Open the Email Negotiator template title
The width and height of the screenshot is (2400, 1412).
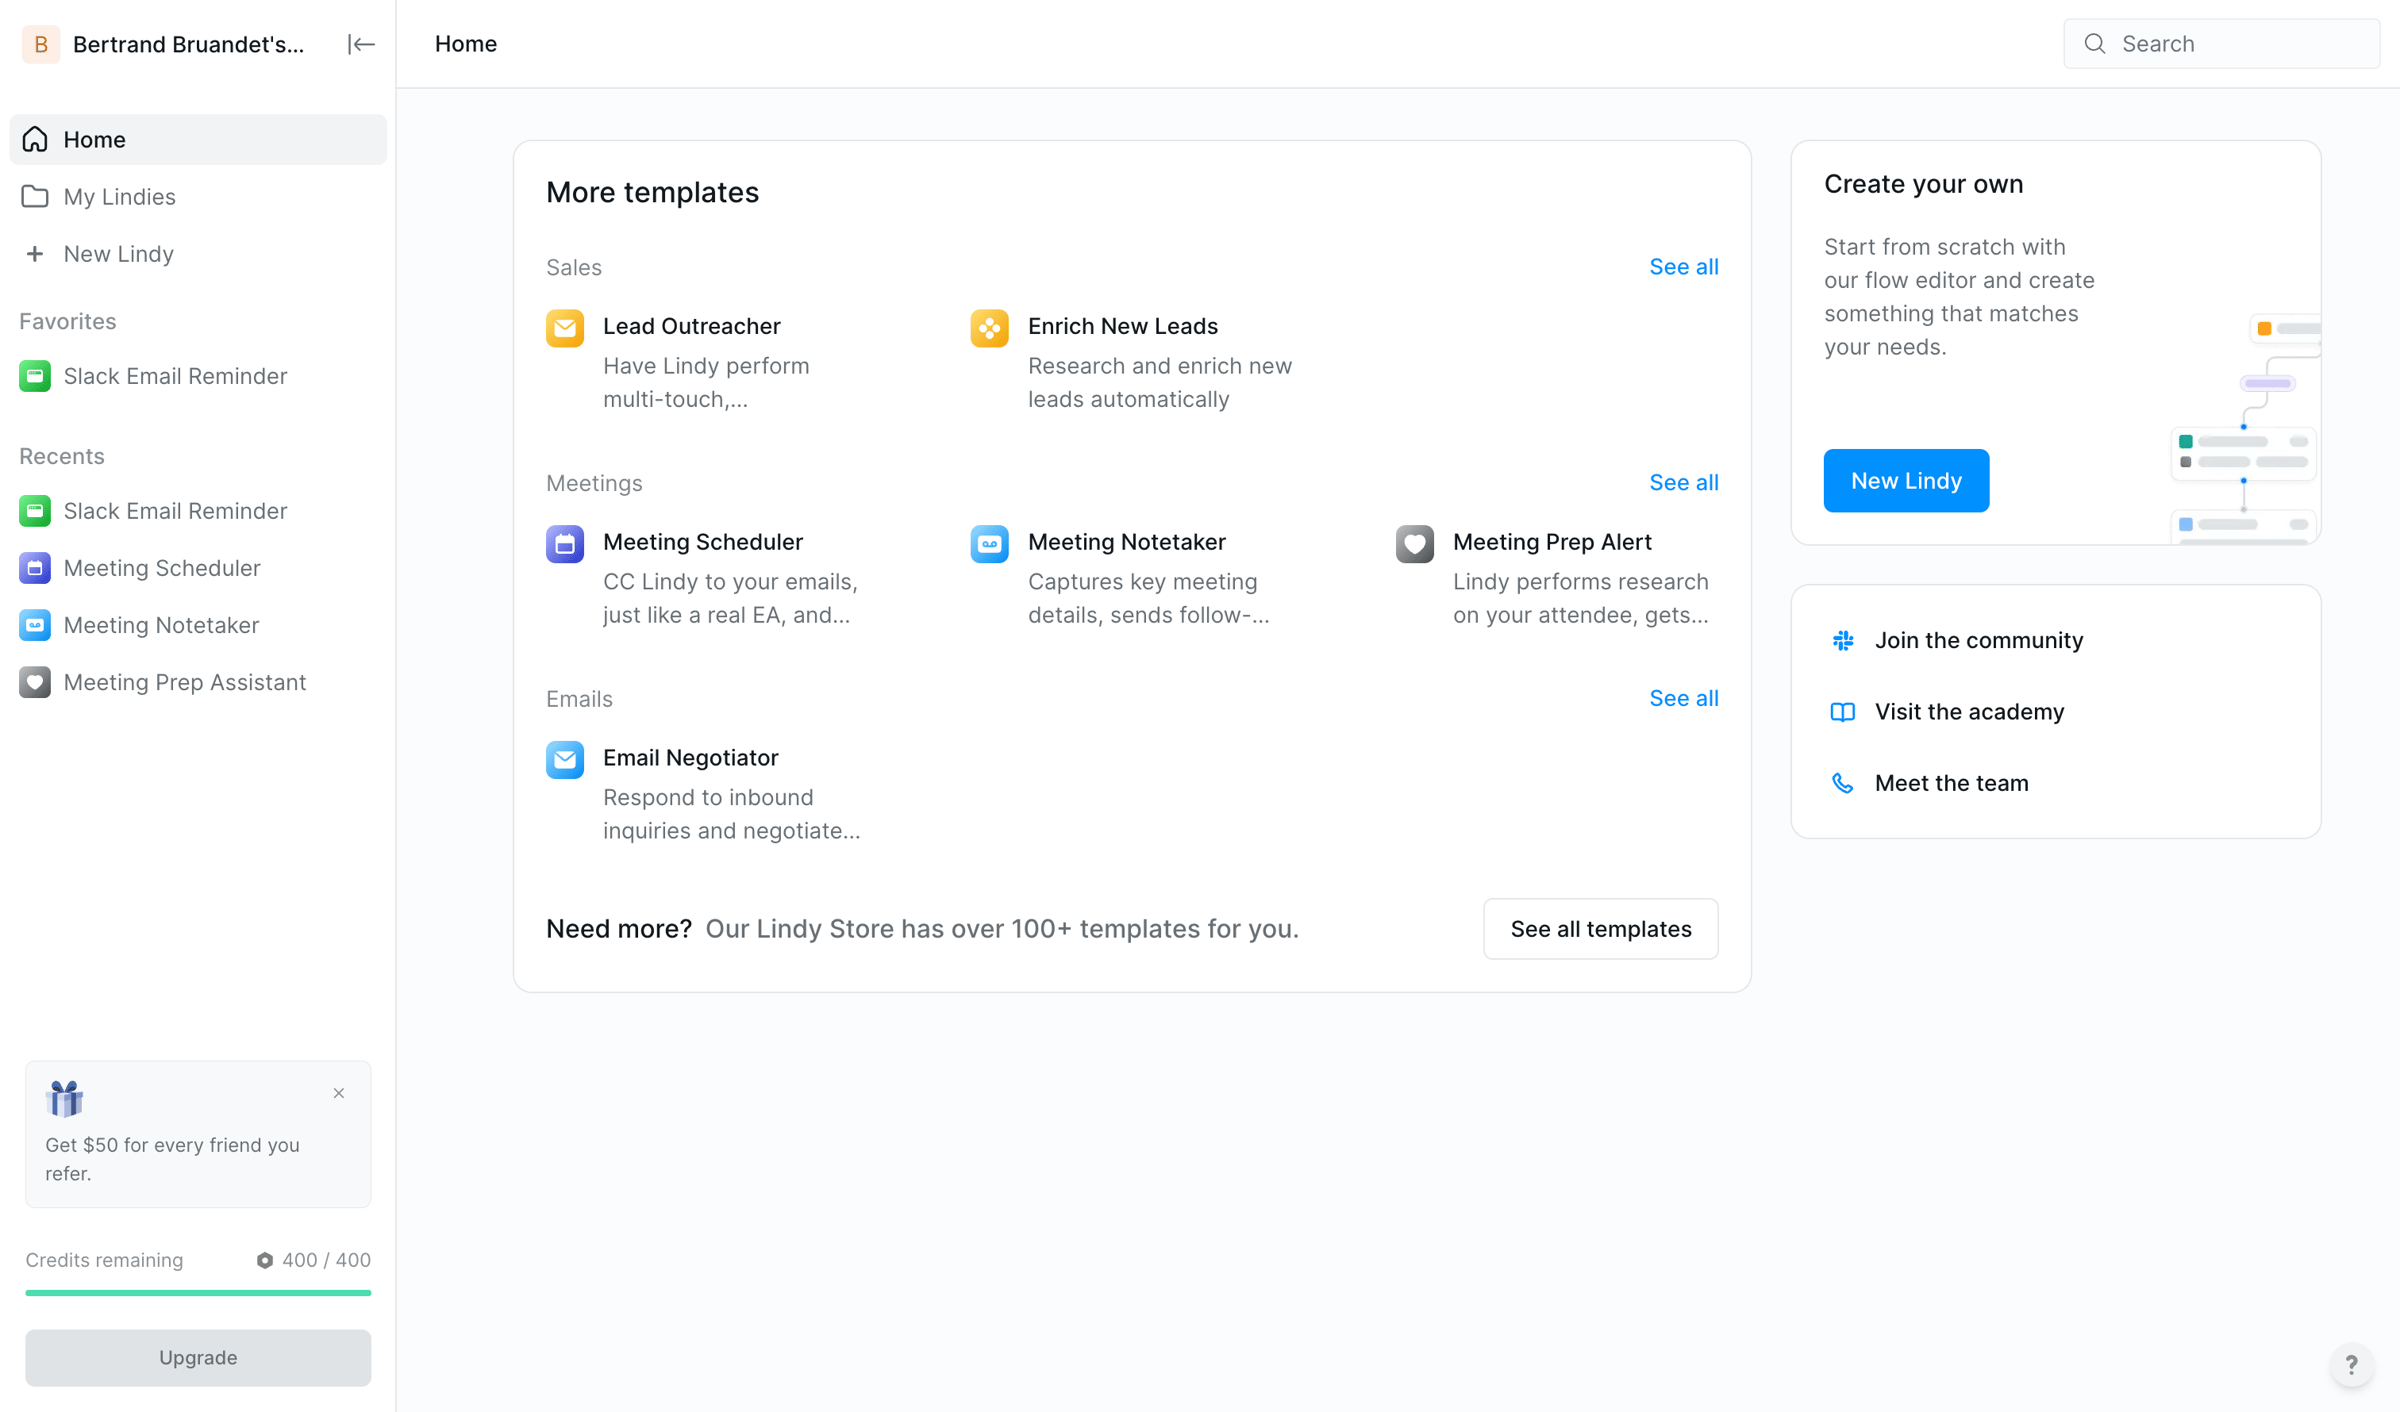coord(691,758)
